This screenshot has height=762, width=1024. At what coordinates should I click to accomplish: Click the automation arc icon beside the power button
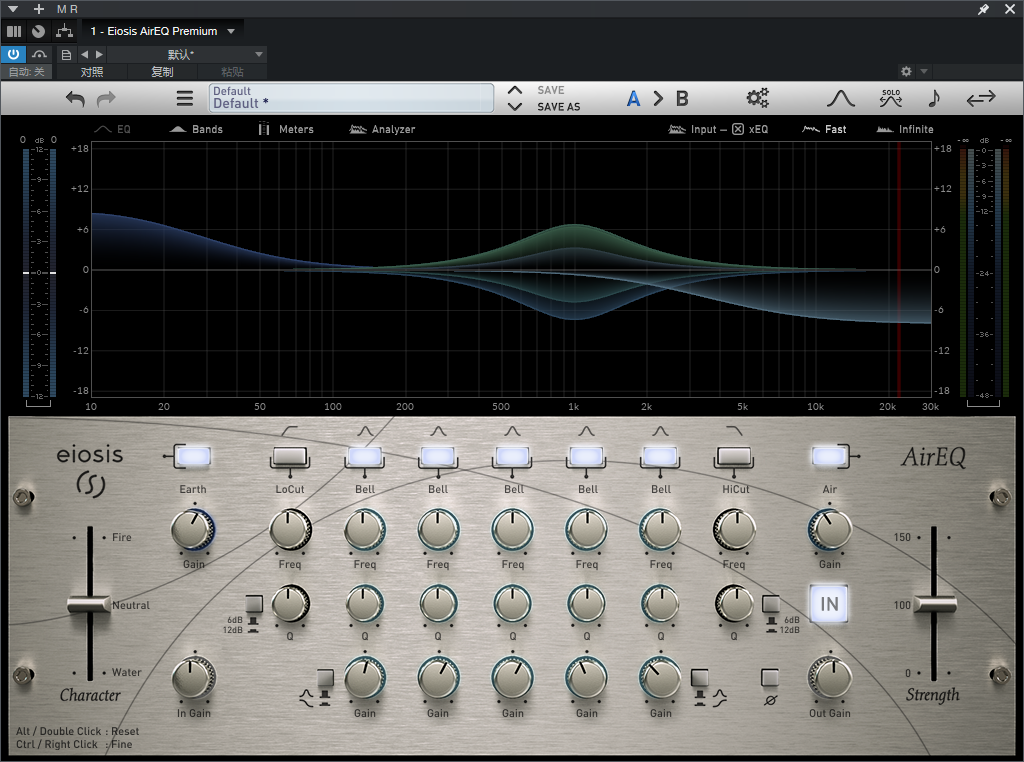click(x=40, y=54)
